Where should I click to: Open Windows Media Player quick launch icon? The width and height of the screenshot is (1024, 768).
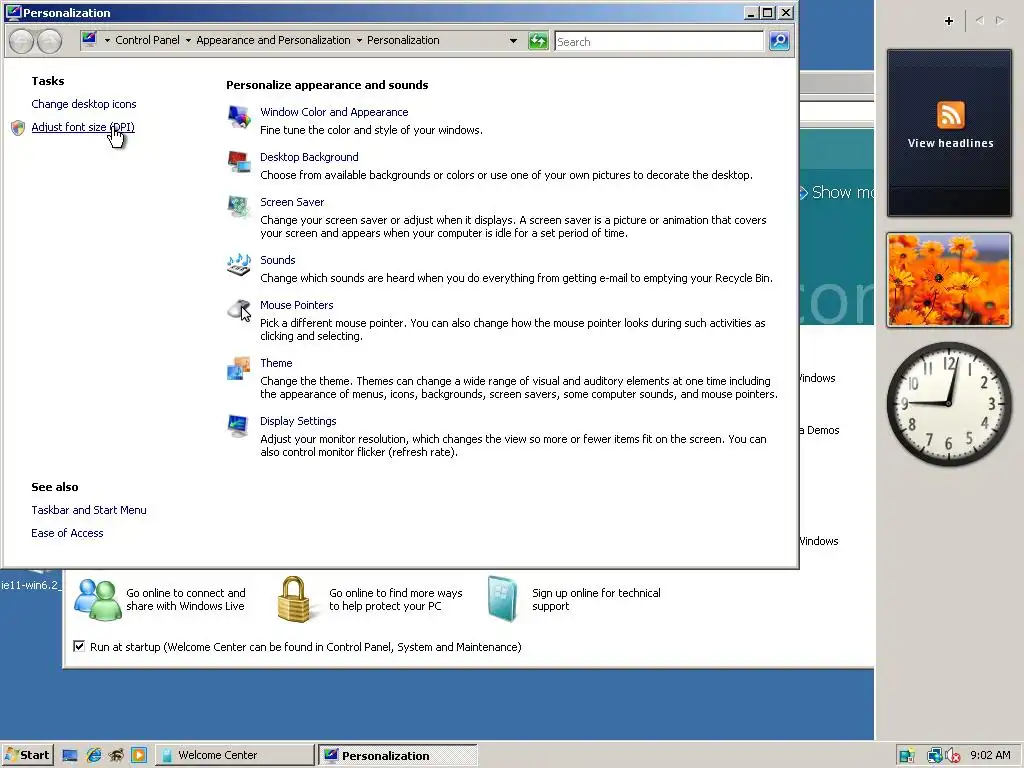[139, 756]
